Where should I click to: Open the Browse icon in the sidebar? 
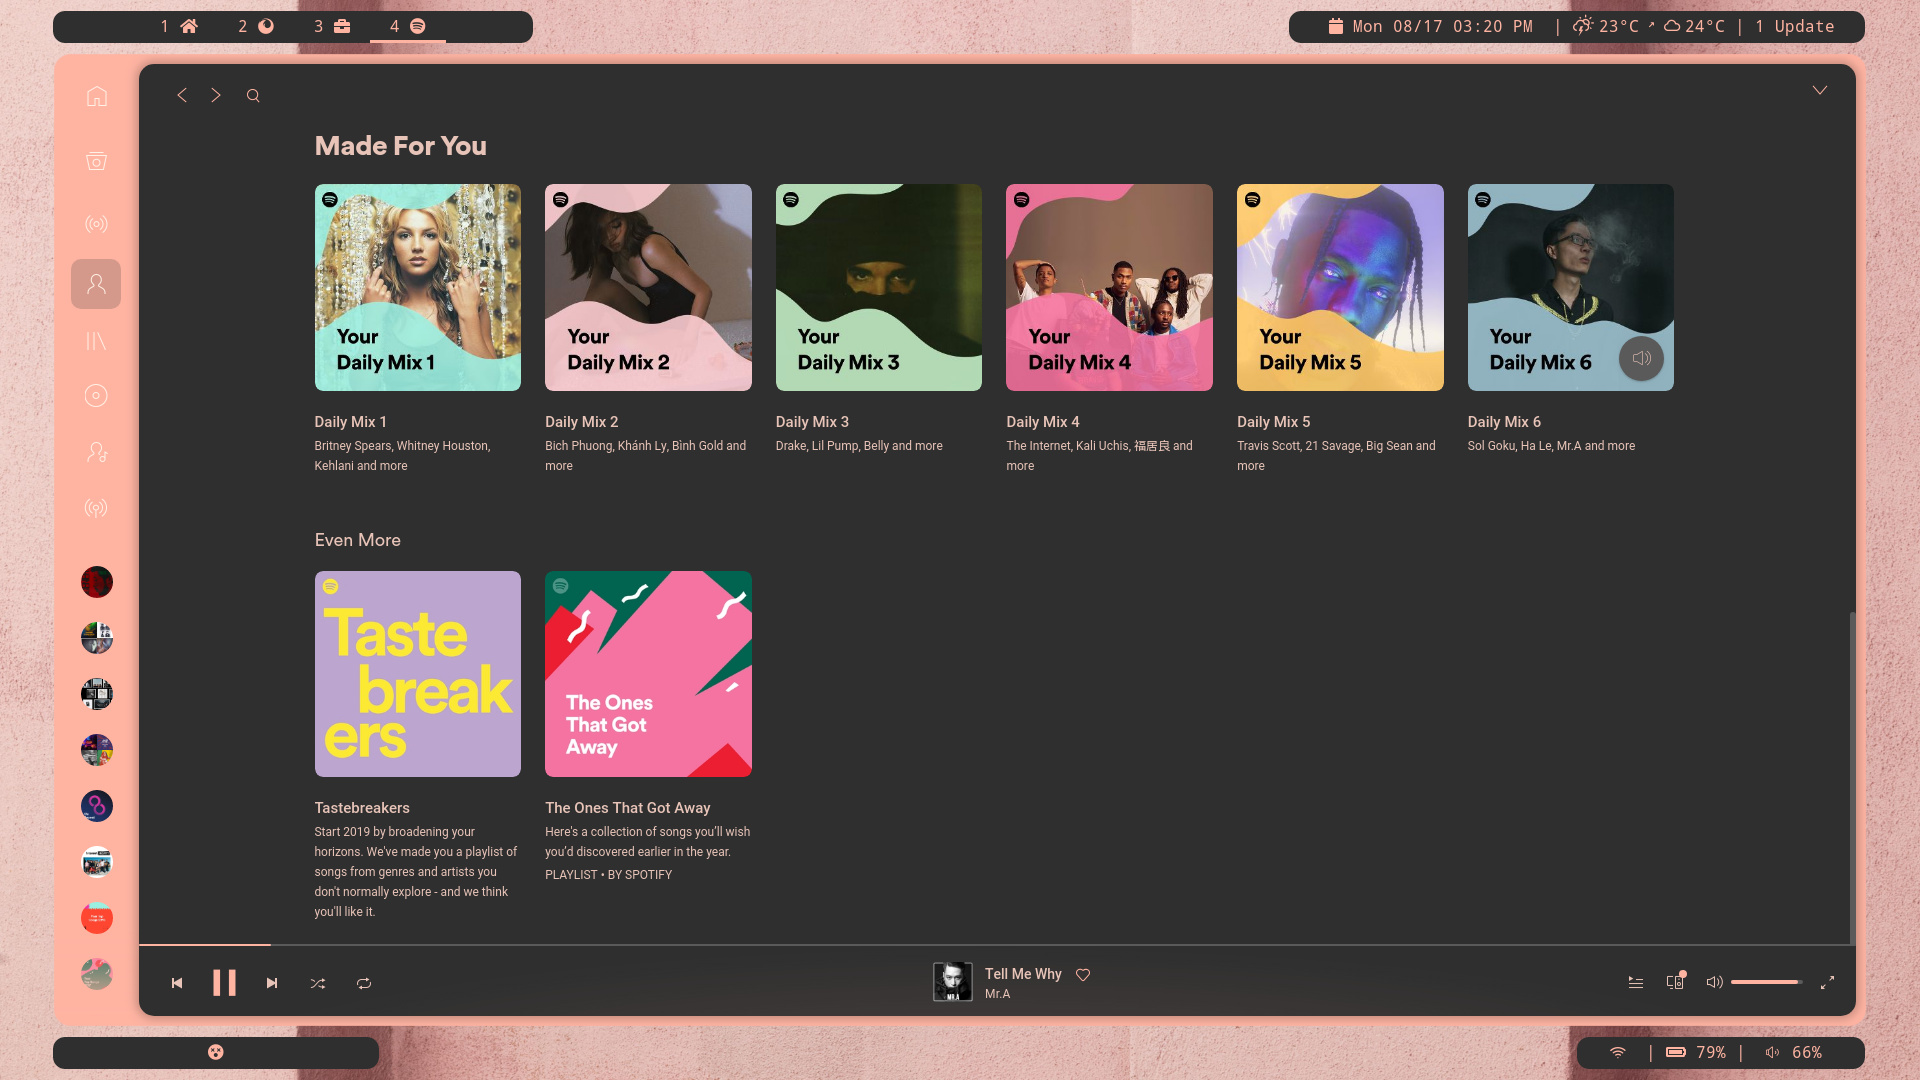(x=96, y=161)
